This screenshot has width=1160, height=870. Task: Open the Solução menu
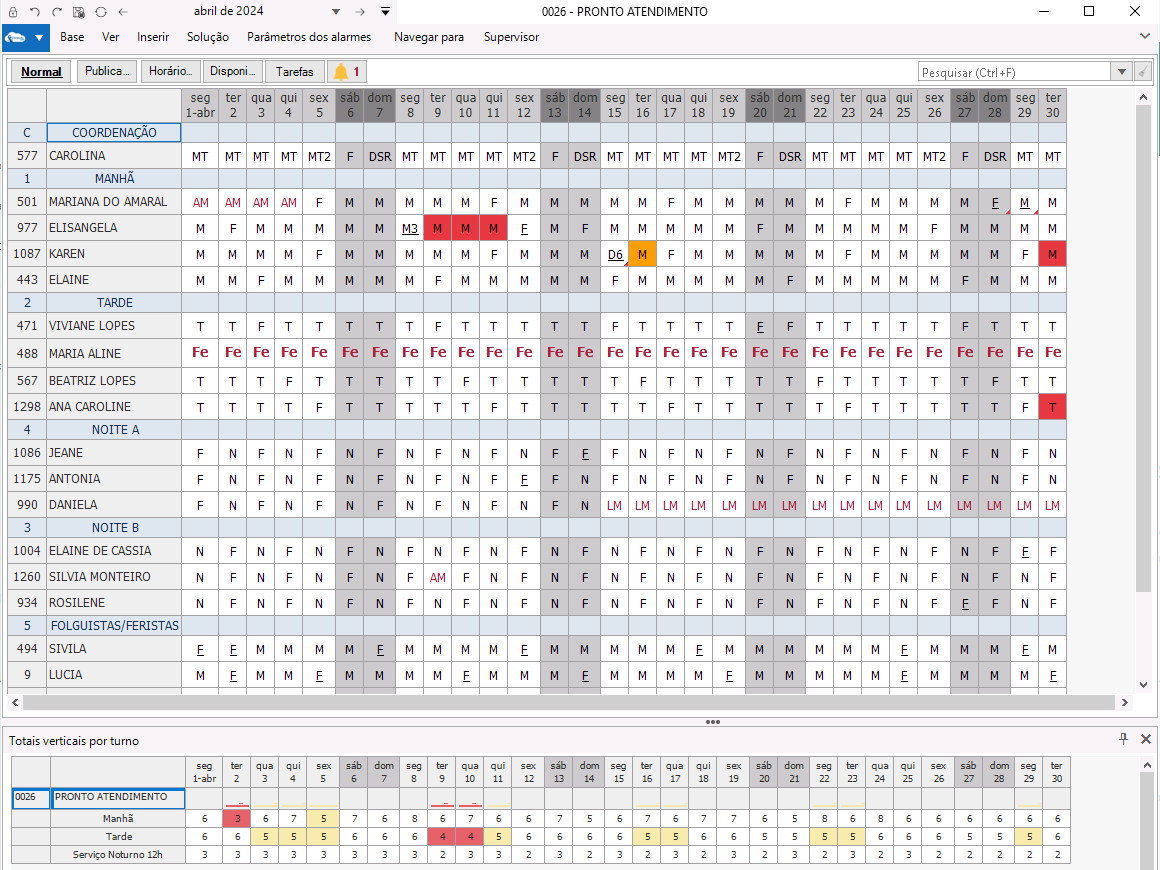[x=207, y=37]
